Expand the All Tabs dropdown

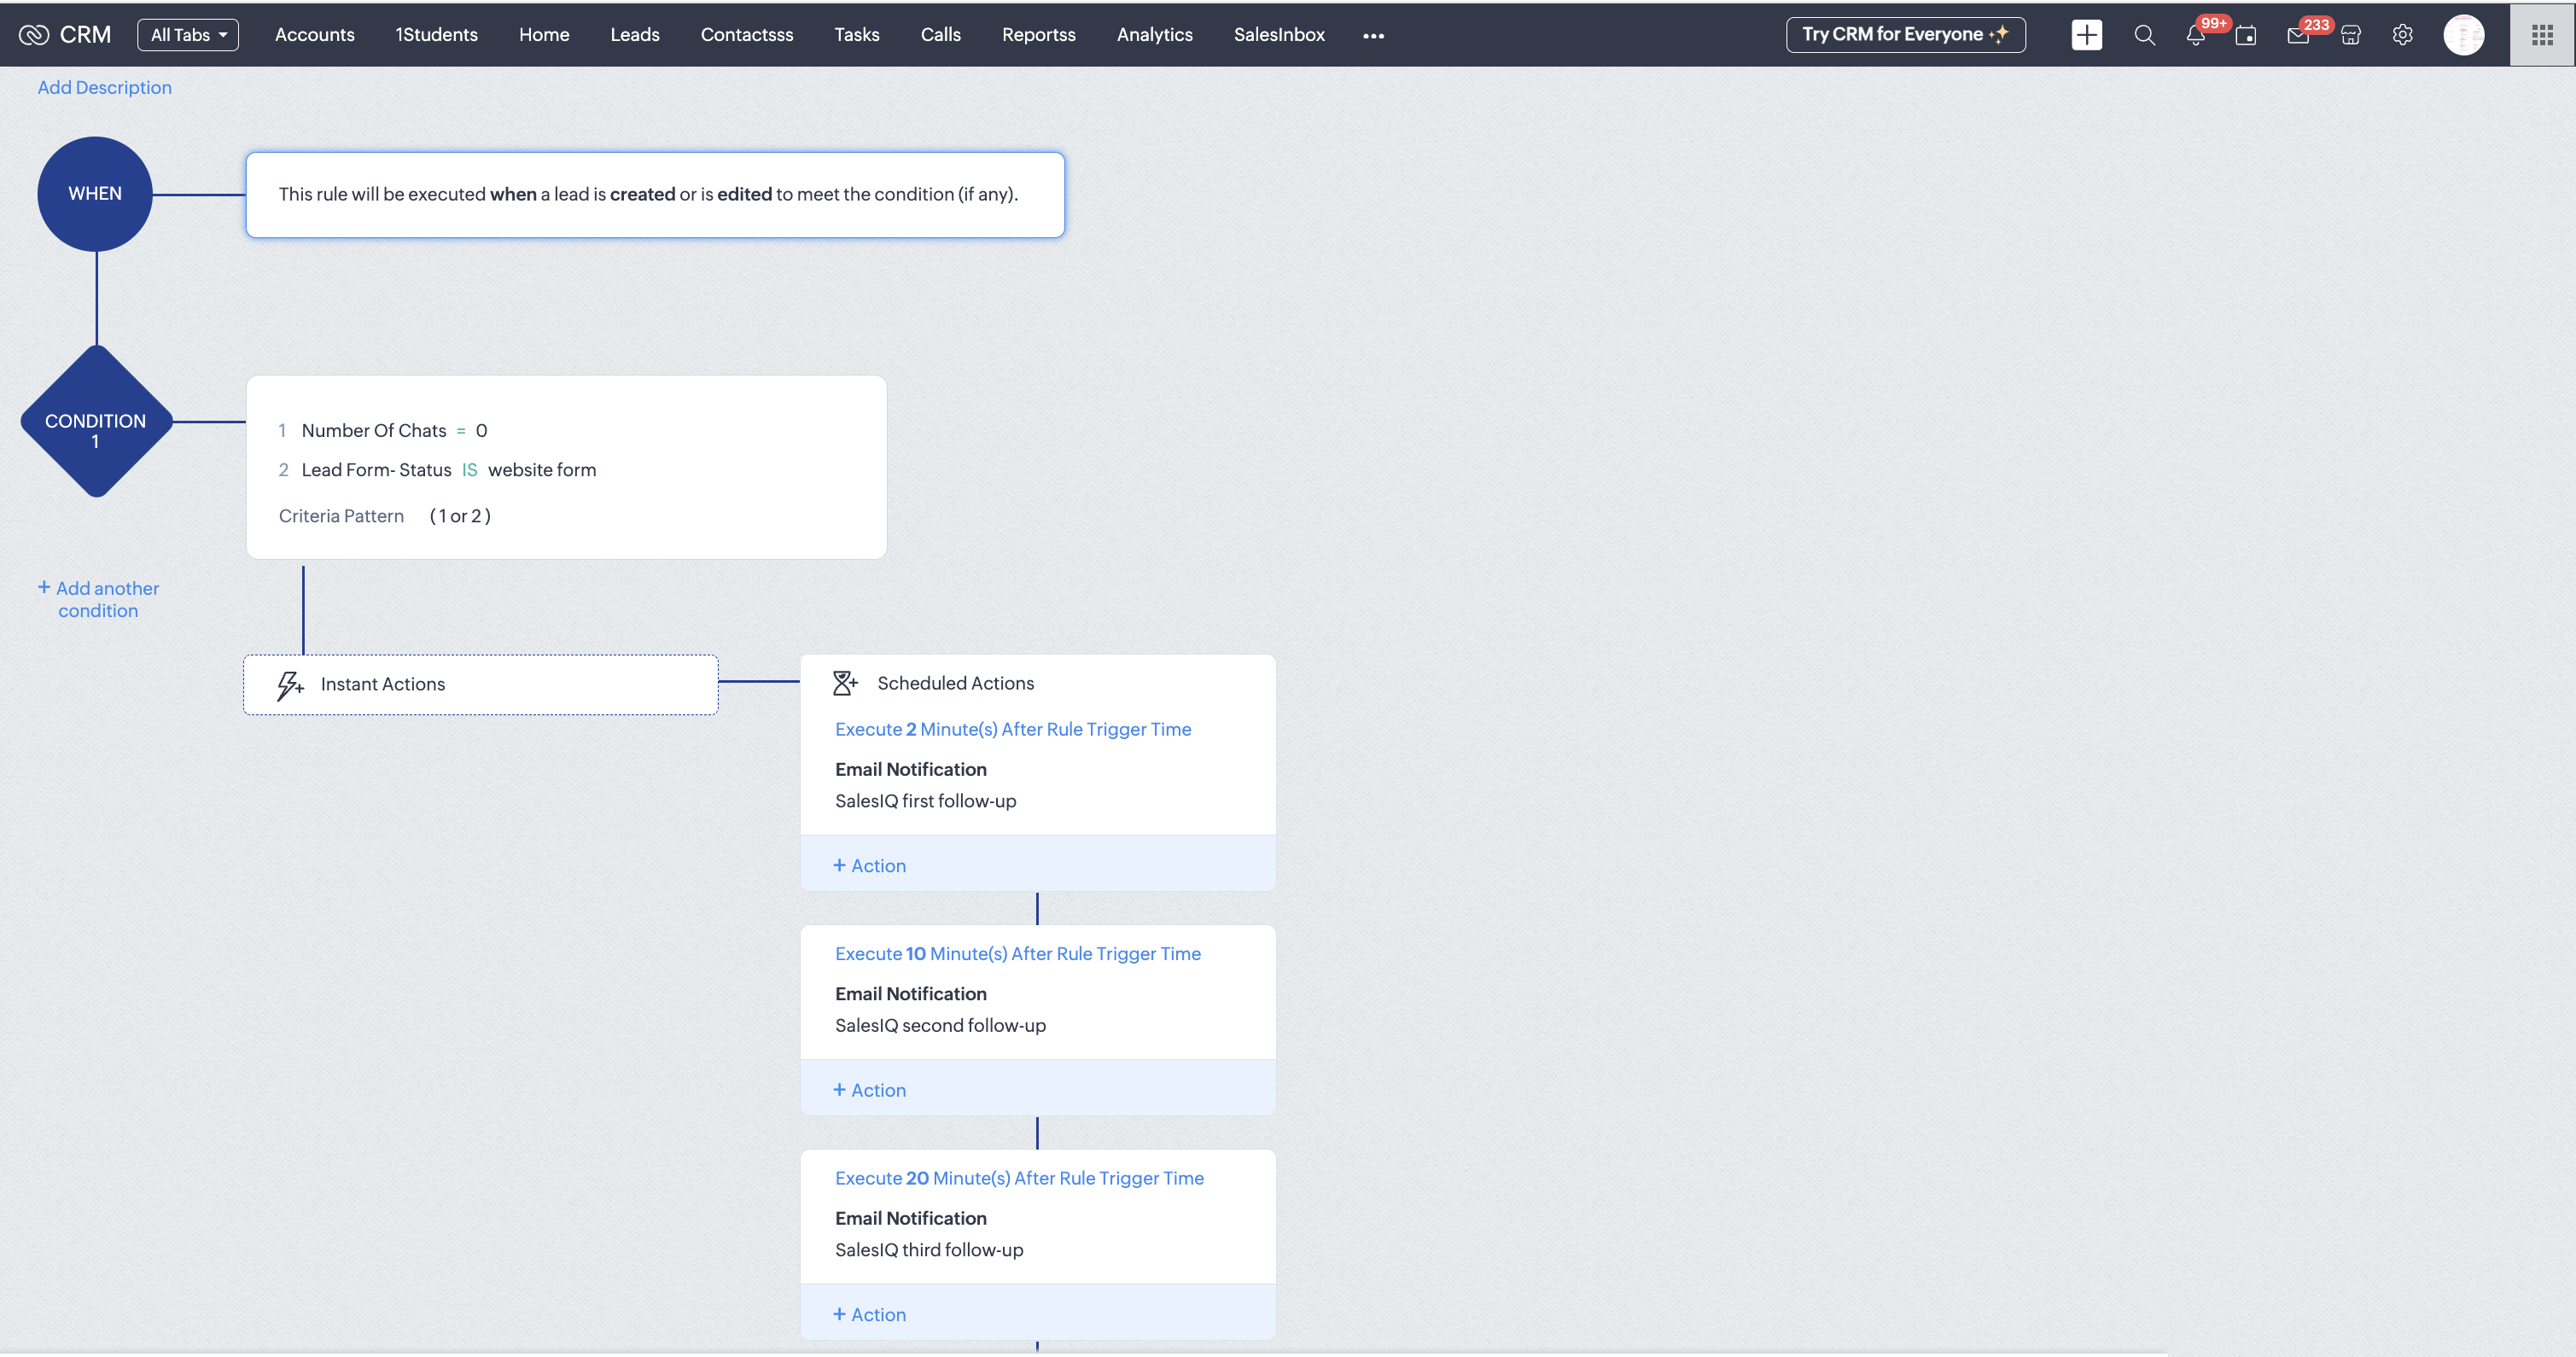(x=188, y=35)
